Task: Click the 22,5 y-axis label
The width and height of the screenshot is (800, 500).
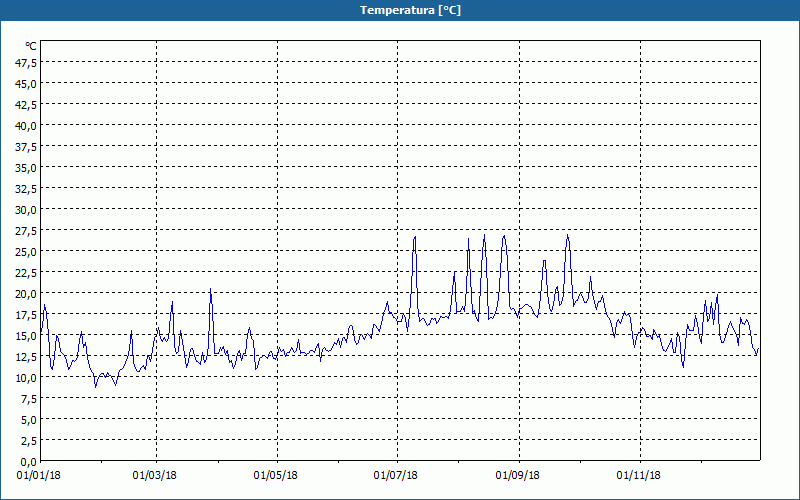Action: tap(27, 273)
